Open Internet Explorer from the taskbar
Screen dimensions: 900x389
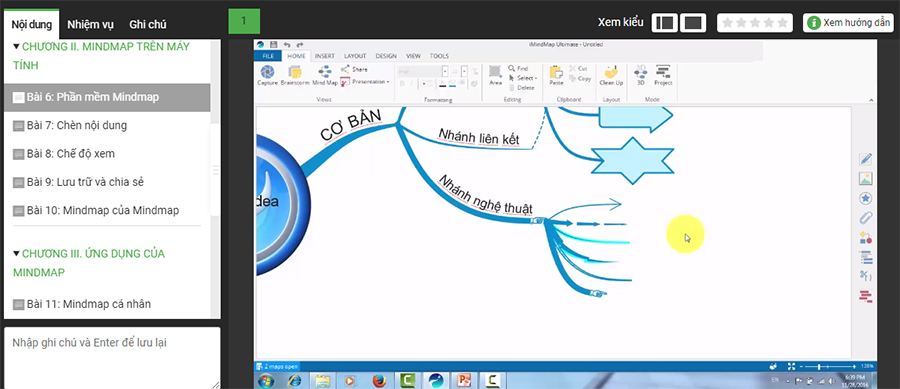tap(294, 380)
